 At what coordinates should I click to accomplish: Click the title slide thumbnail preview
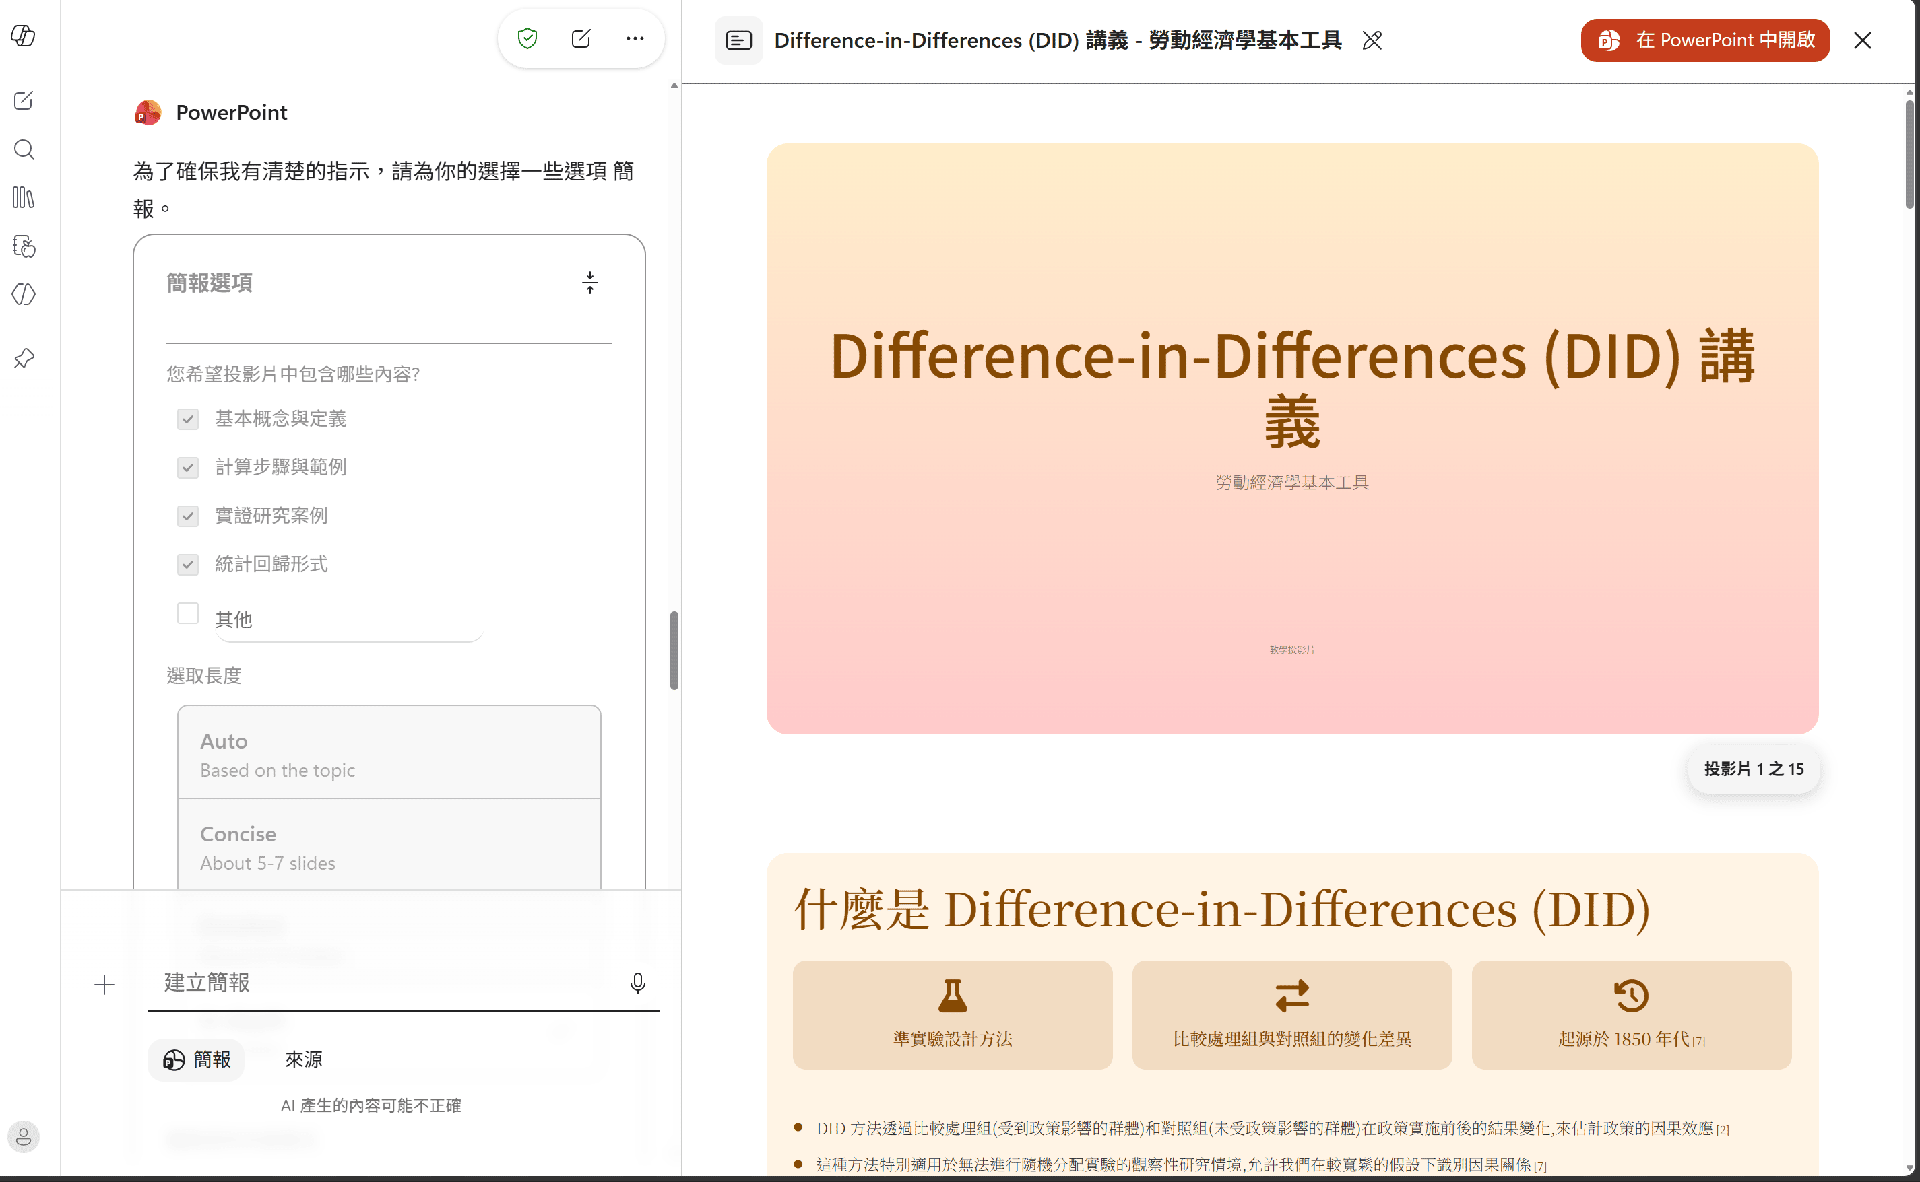click(1292, 438)
